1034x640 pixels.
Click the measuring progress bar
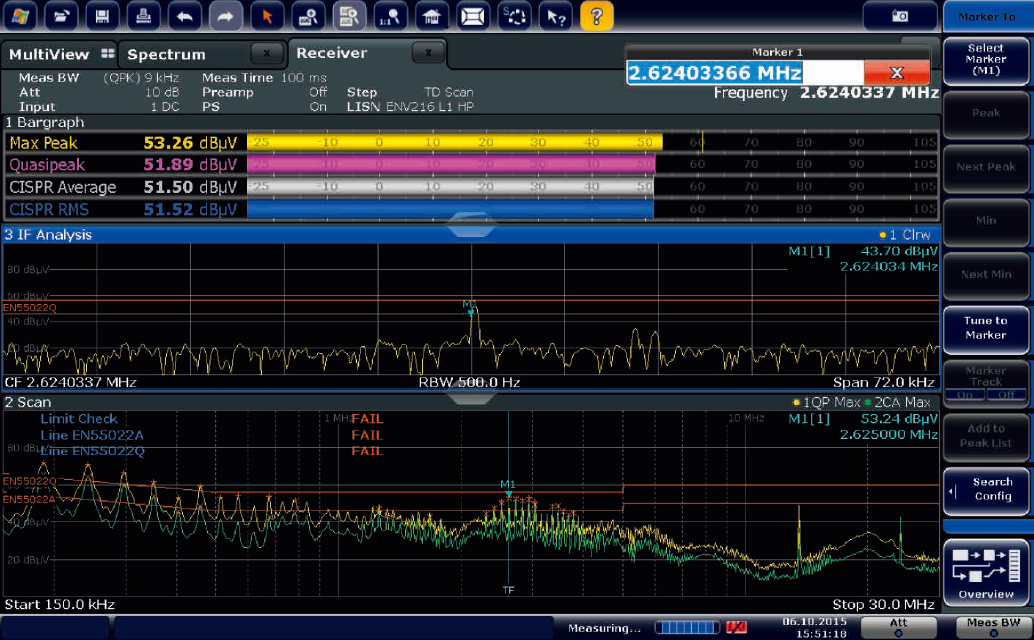pos(687,627)
